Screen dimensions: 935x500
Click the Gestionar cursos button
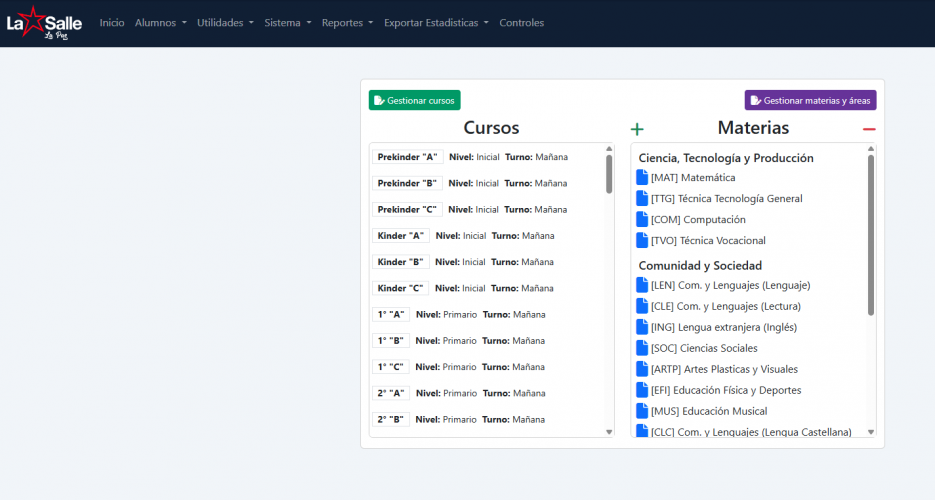(414, 100)
